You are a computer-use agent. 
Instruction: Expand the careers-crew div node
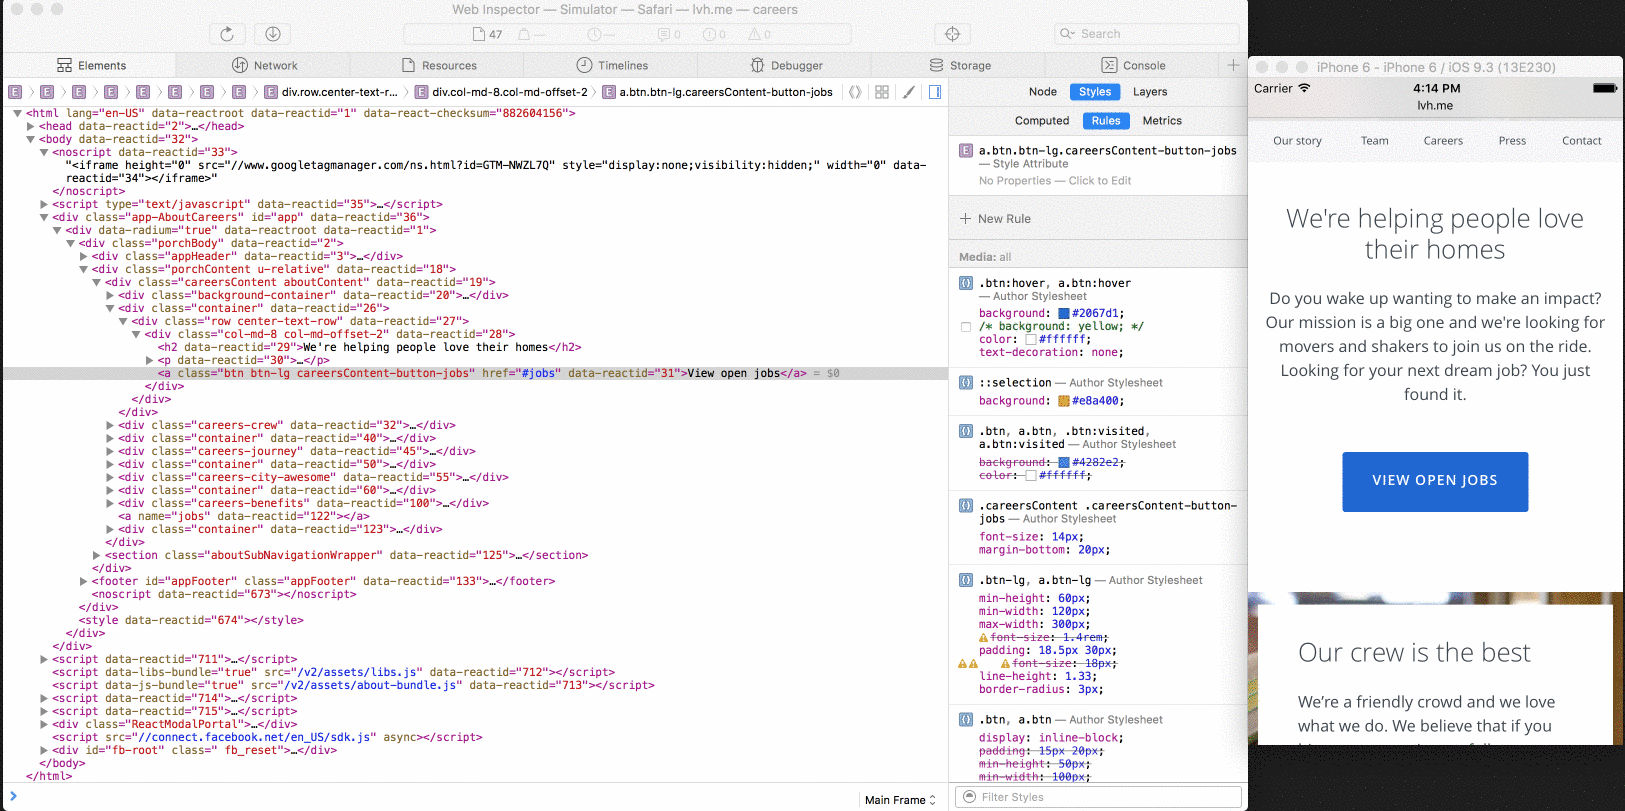[109, 425]
